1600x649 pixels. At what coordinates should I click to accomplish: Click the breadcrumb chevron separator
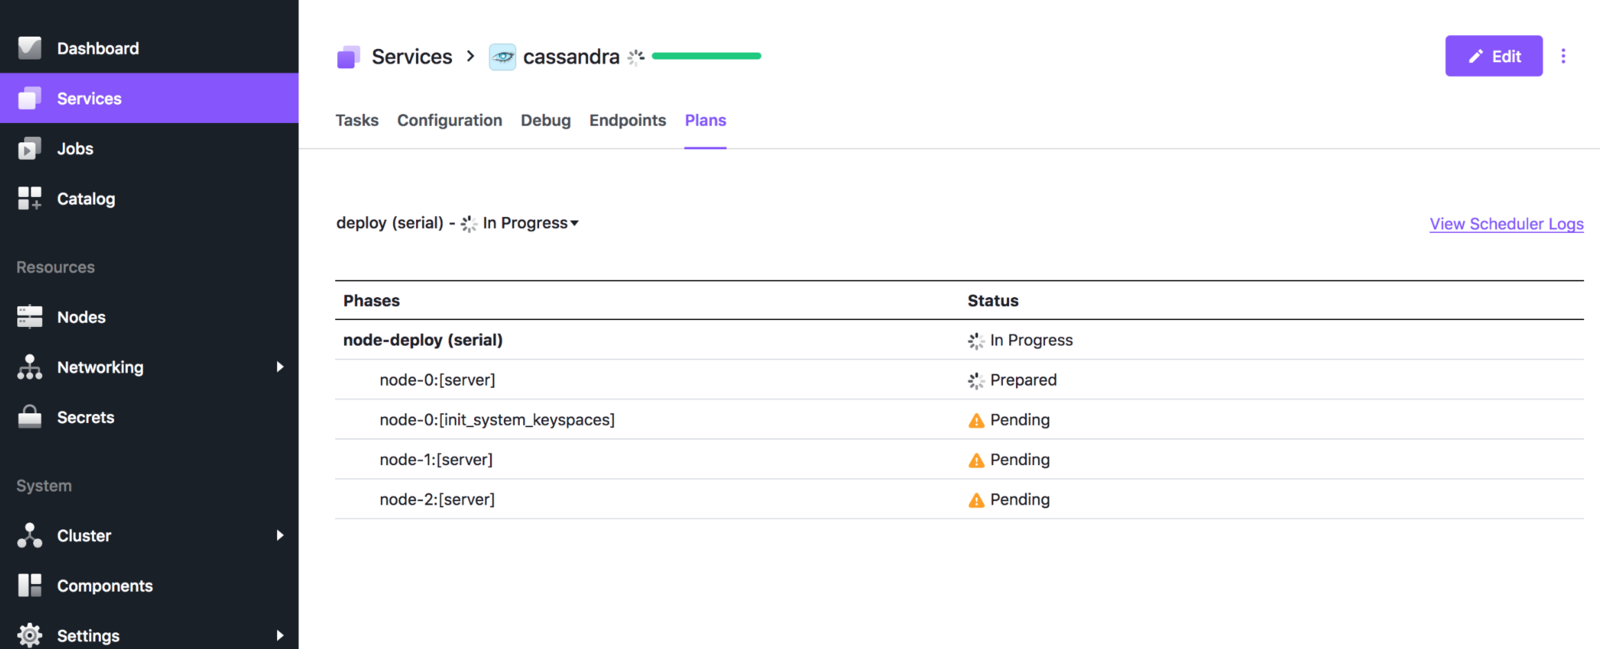470,57
